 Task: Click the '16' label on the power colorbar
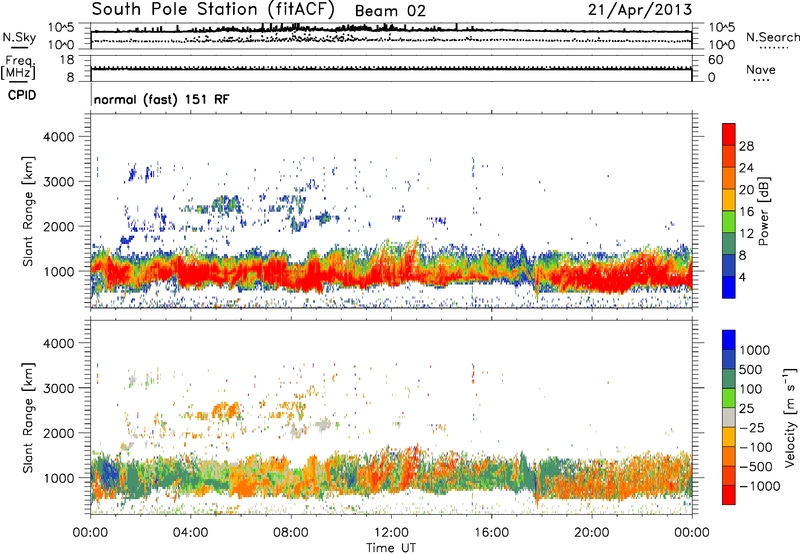746,212
